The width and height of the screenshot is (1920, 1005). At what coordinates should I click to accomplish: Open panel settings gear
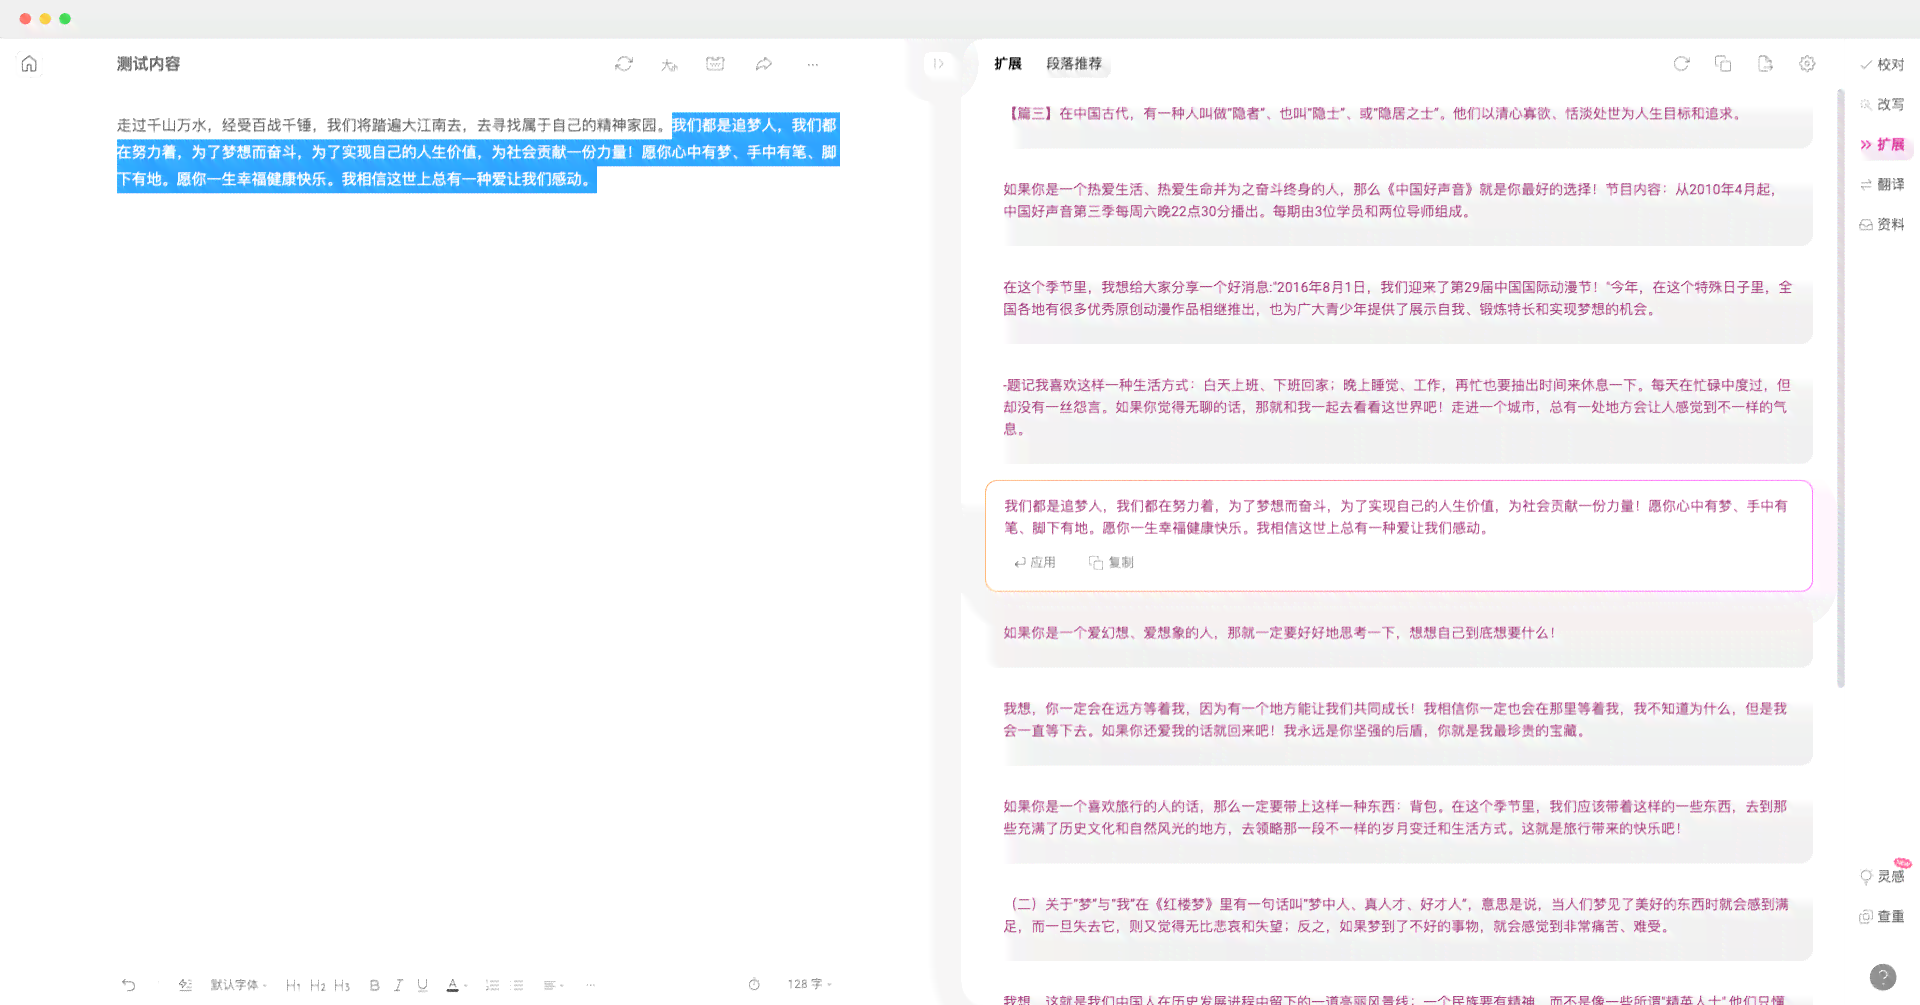[x=1807, y=64]
